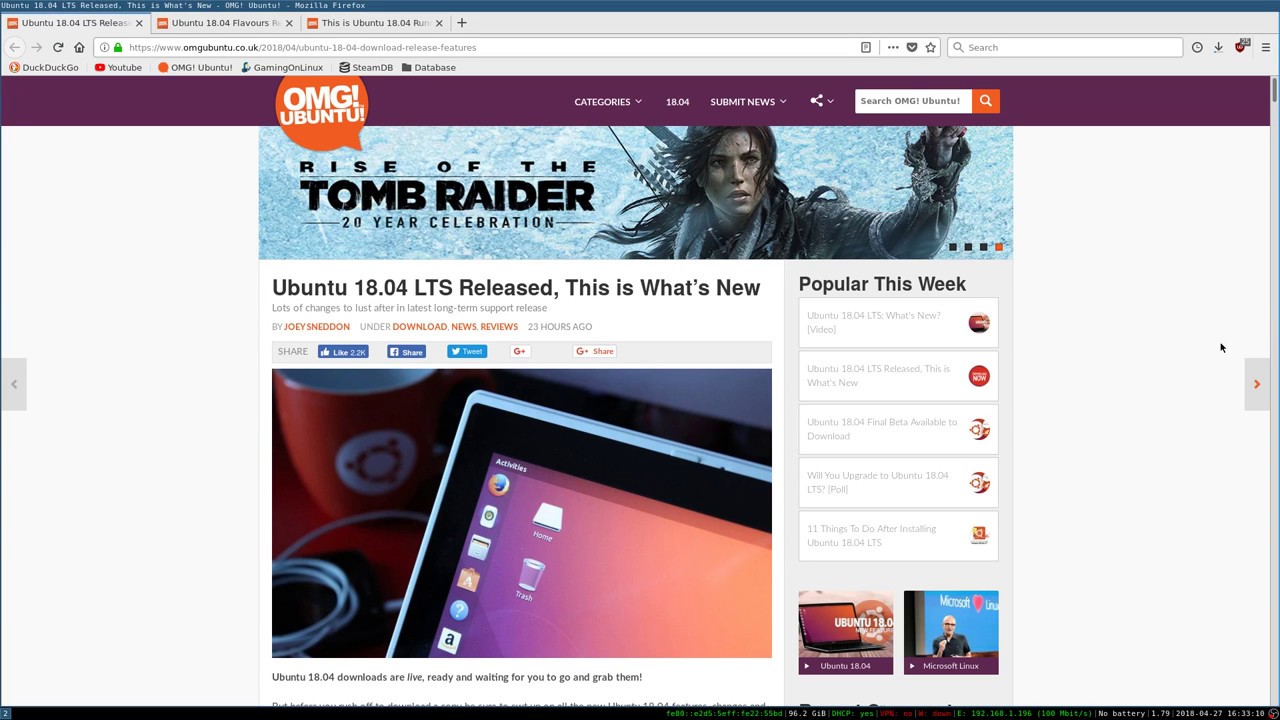Viewport: 1280px width, 720px height.
Task: Open the downloads arrow icon
Action: pyautogui.click(x=1218, y=47)
